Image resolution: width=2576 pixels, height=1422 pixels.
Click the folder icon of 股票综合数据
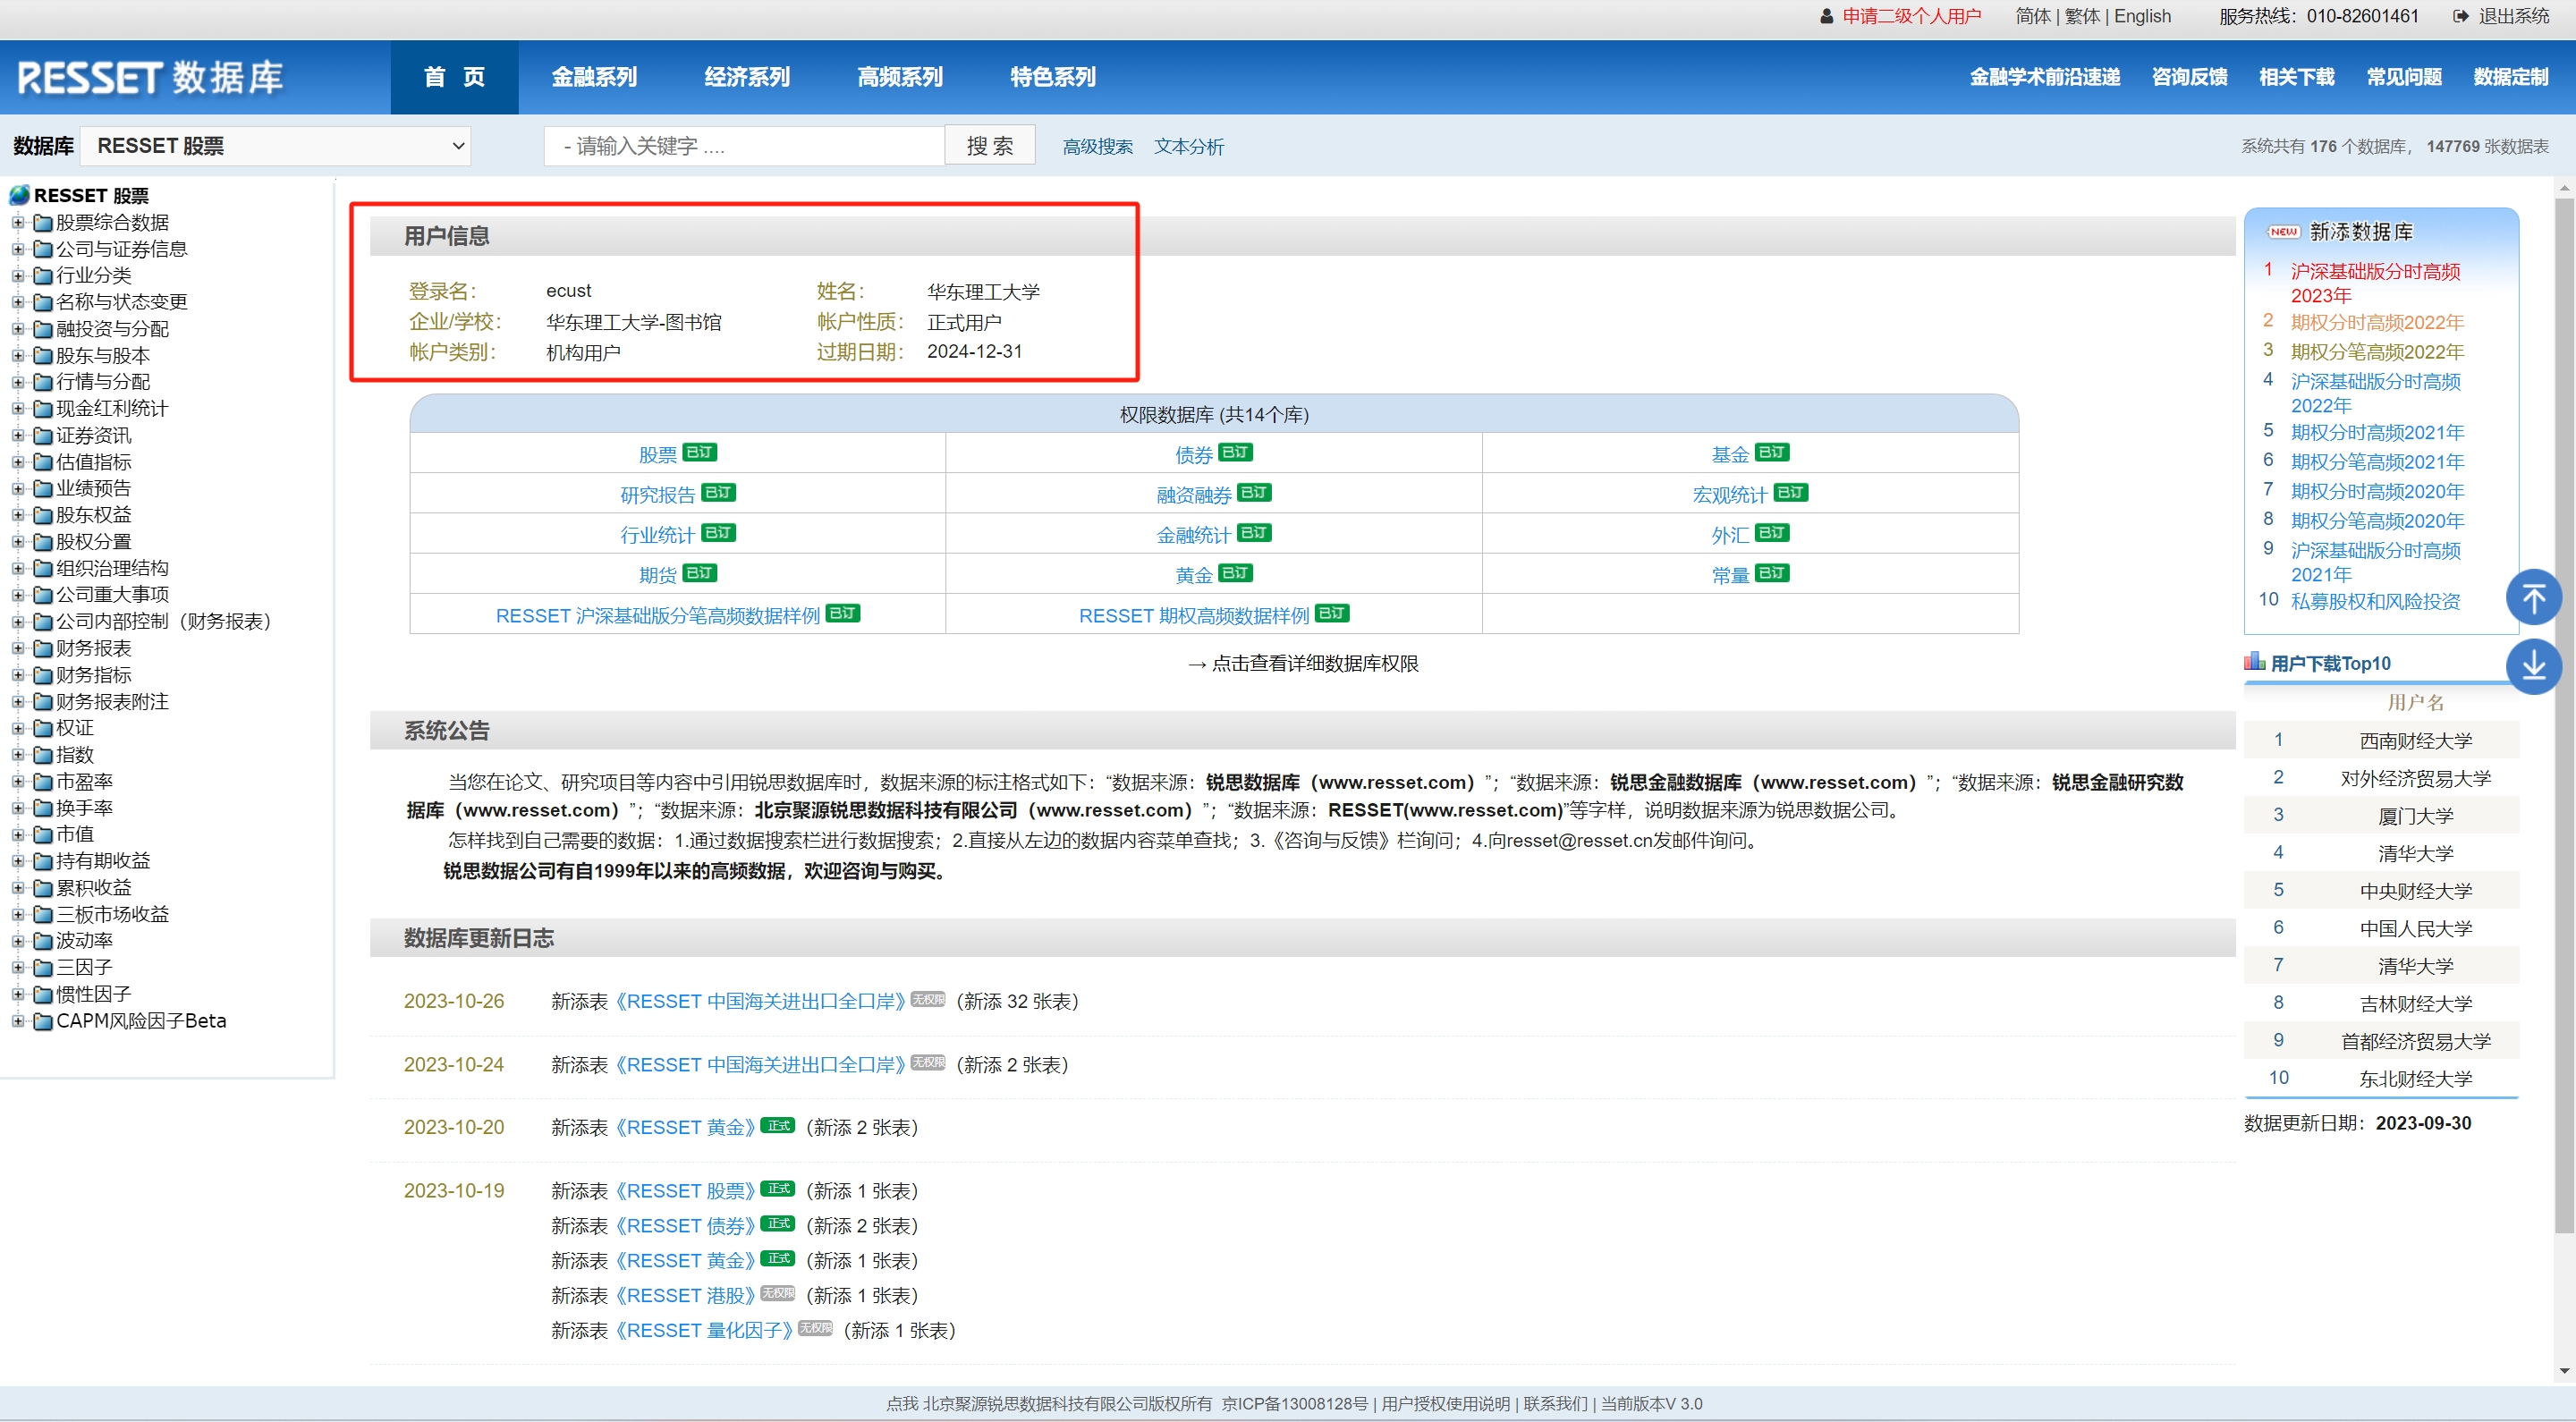(x=43, y=222)
